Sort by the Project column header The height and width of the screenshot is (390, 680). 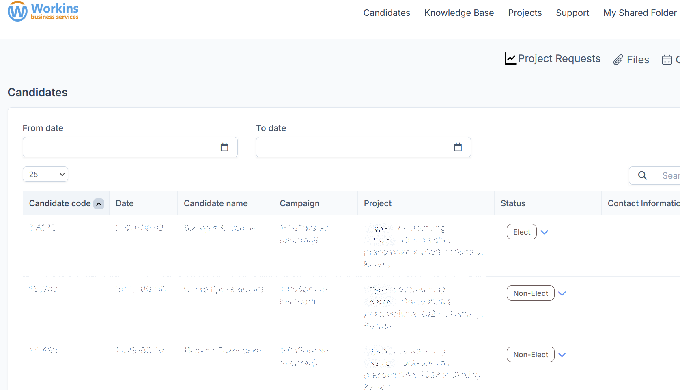tap(377, 203)
